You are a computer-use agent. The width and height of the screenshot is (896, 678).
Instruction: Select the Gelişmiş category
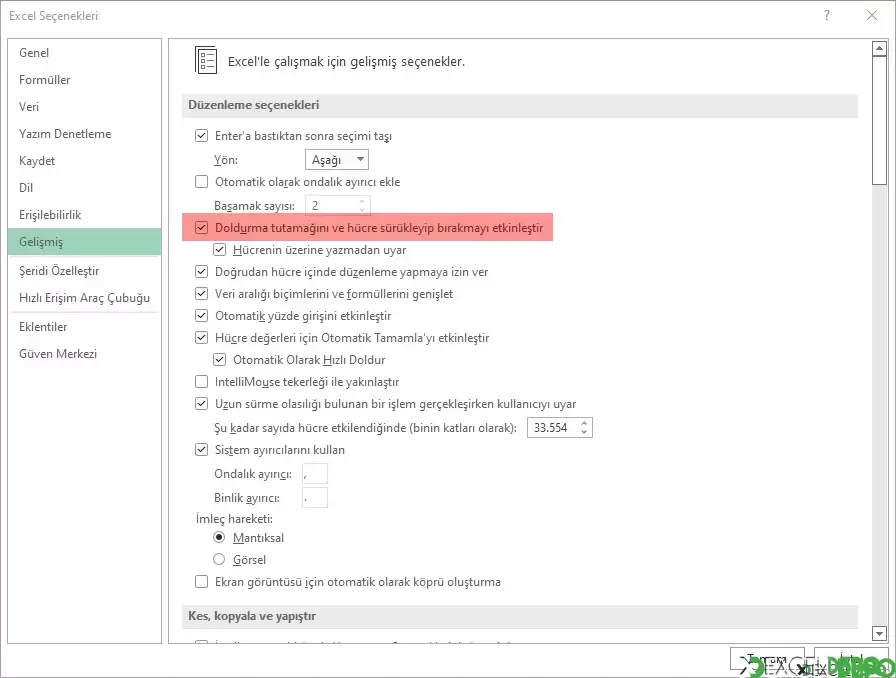[x=85, y=241]
